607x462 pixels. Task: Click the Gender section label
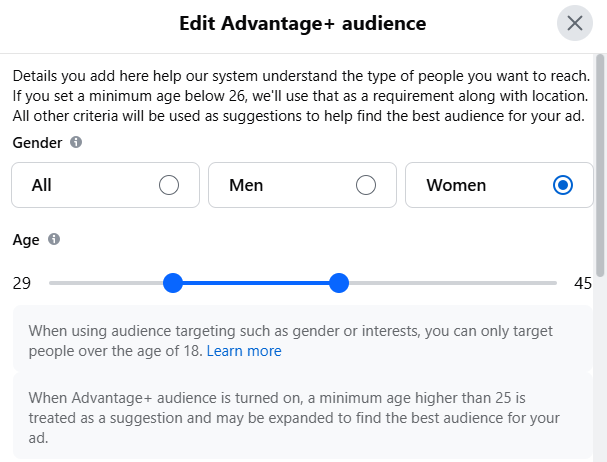[37, 143]
